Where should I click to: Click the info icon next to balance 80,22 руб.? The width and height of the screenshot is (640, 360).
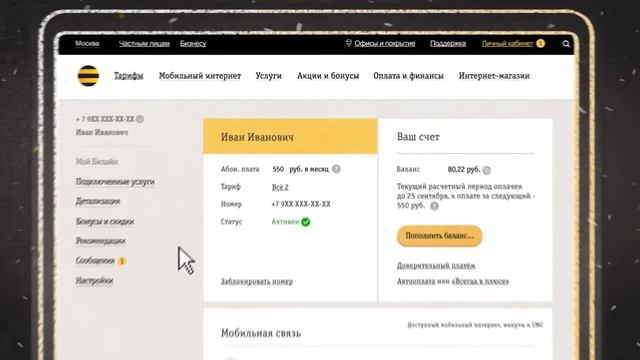[487, 170]
